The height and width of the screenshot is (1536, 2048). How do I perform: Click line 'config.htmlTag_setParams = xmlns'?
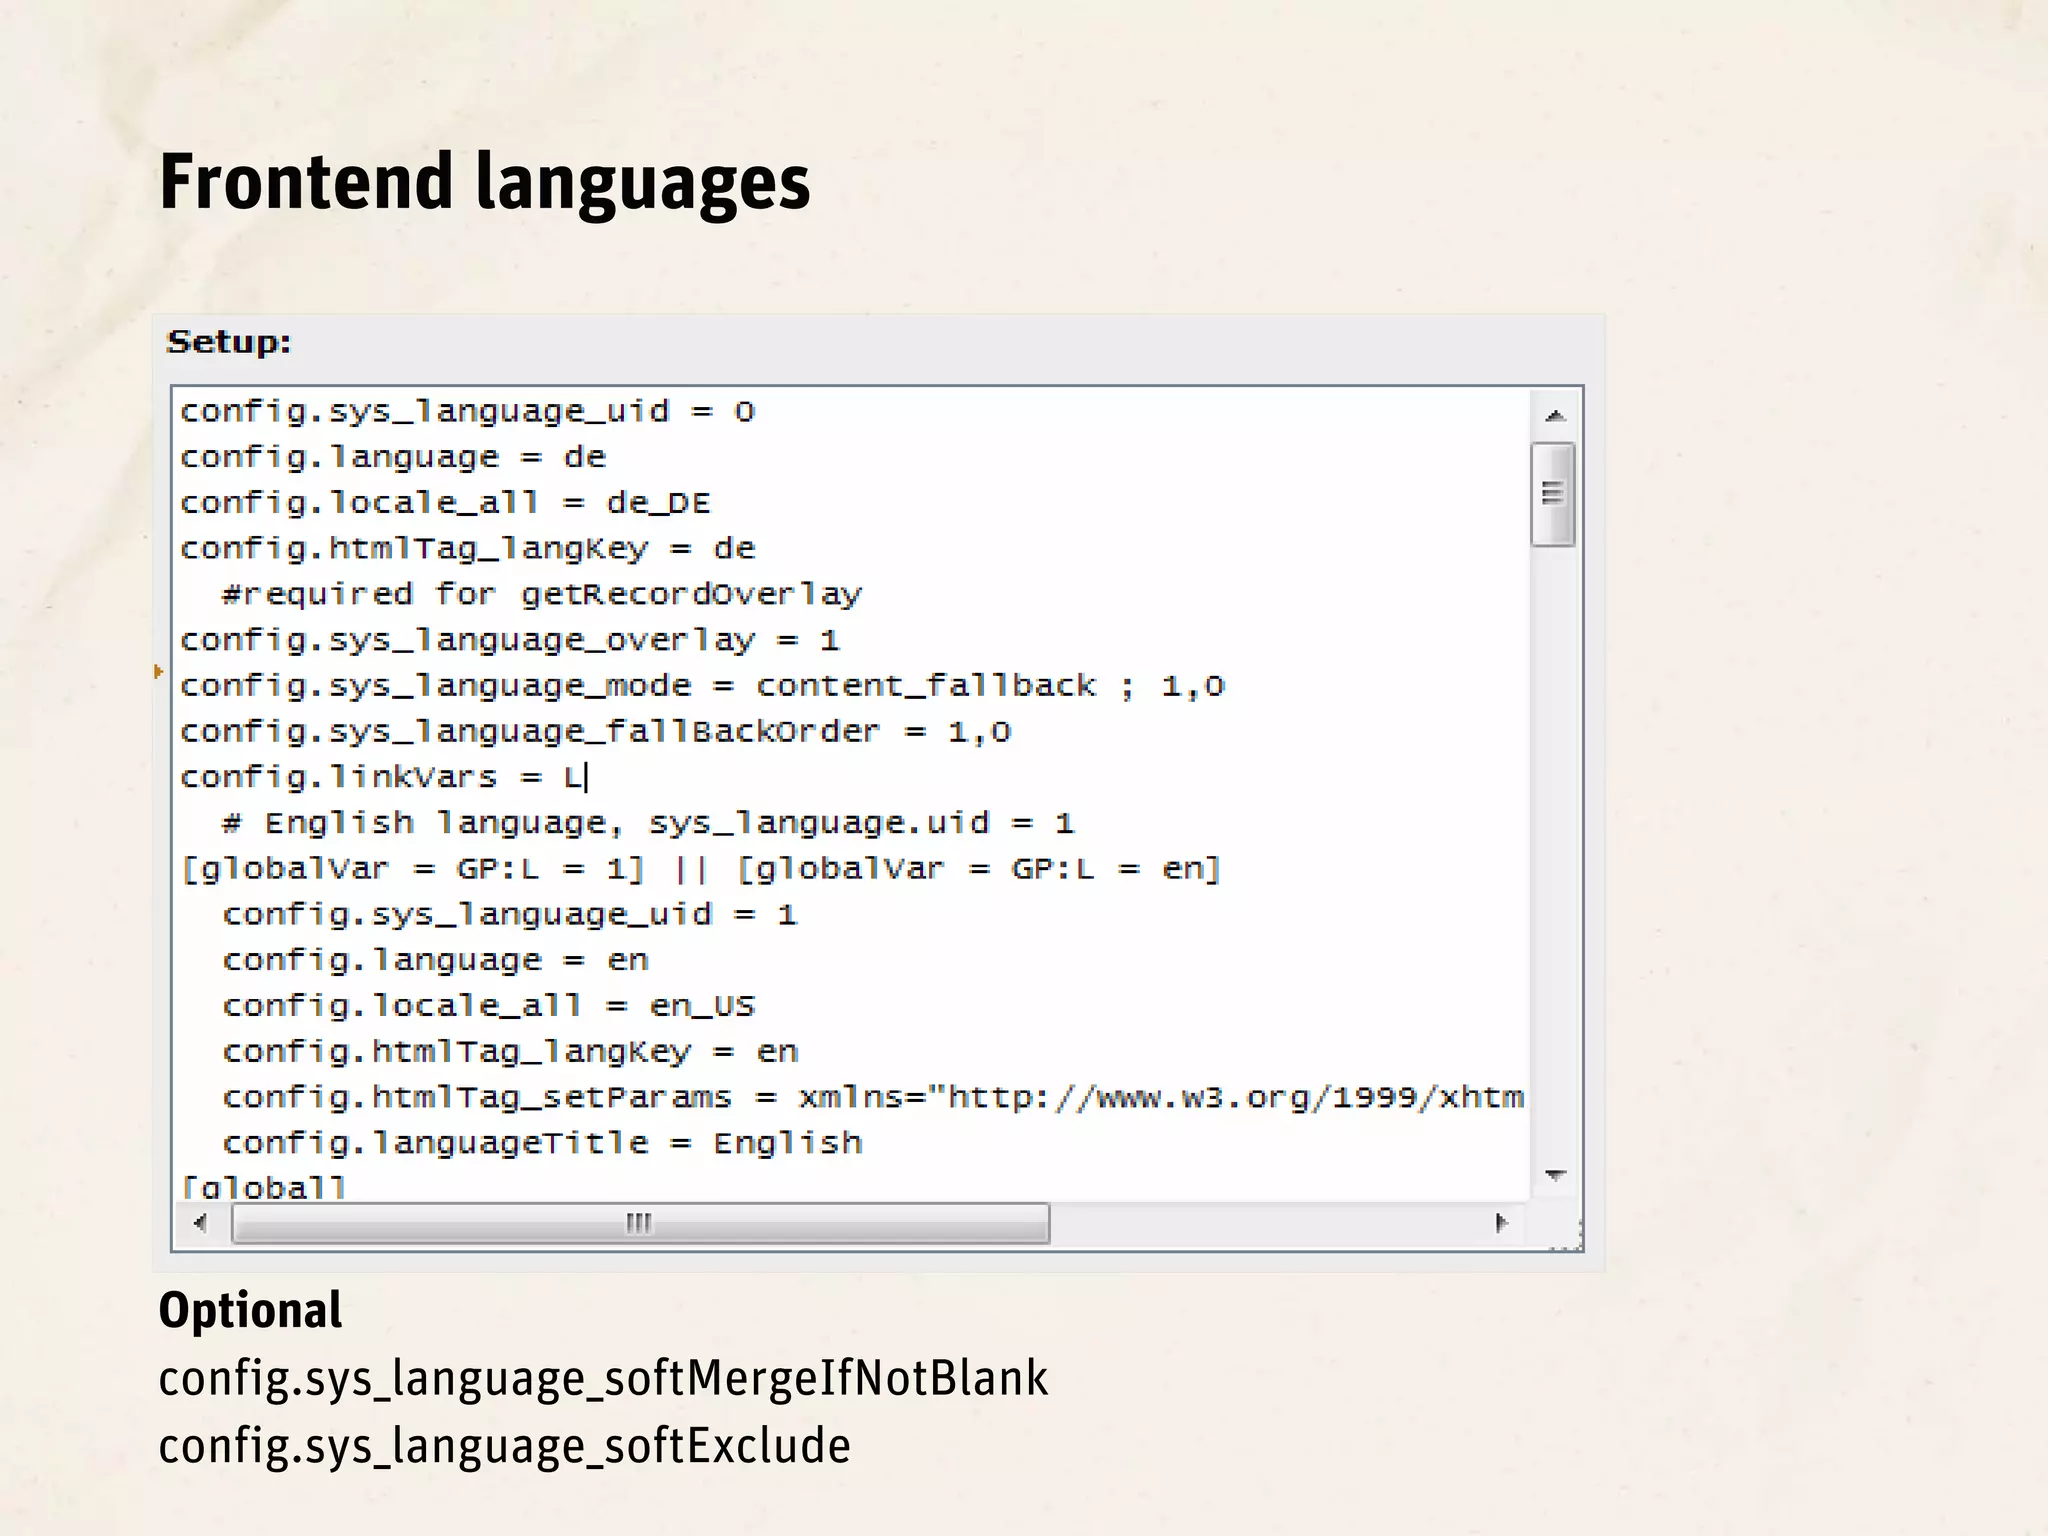pos(874,1097)
